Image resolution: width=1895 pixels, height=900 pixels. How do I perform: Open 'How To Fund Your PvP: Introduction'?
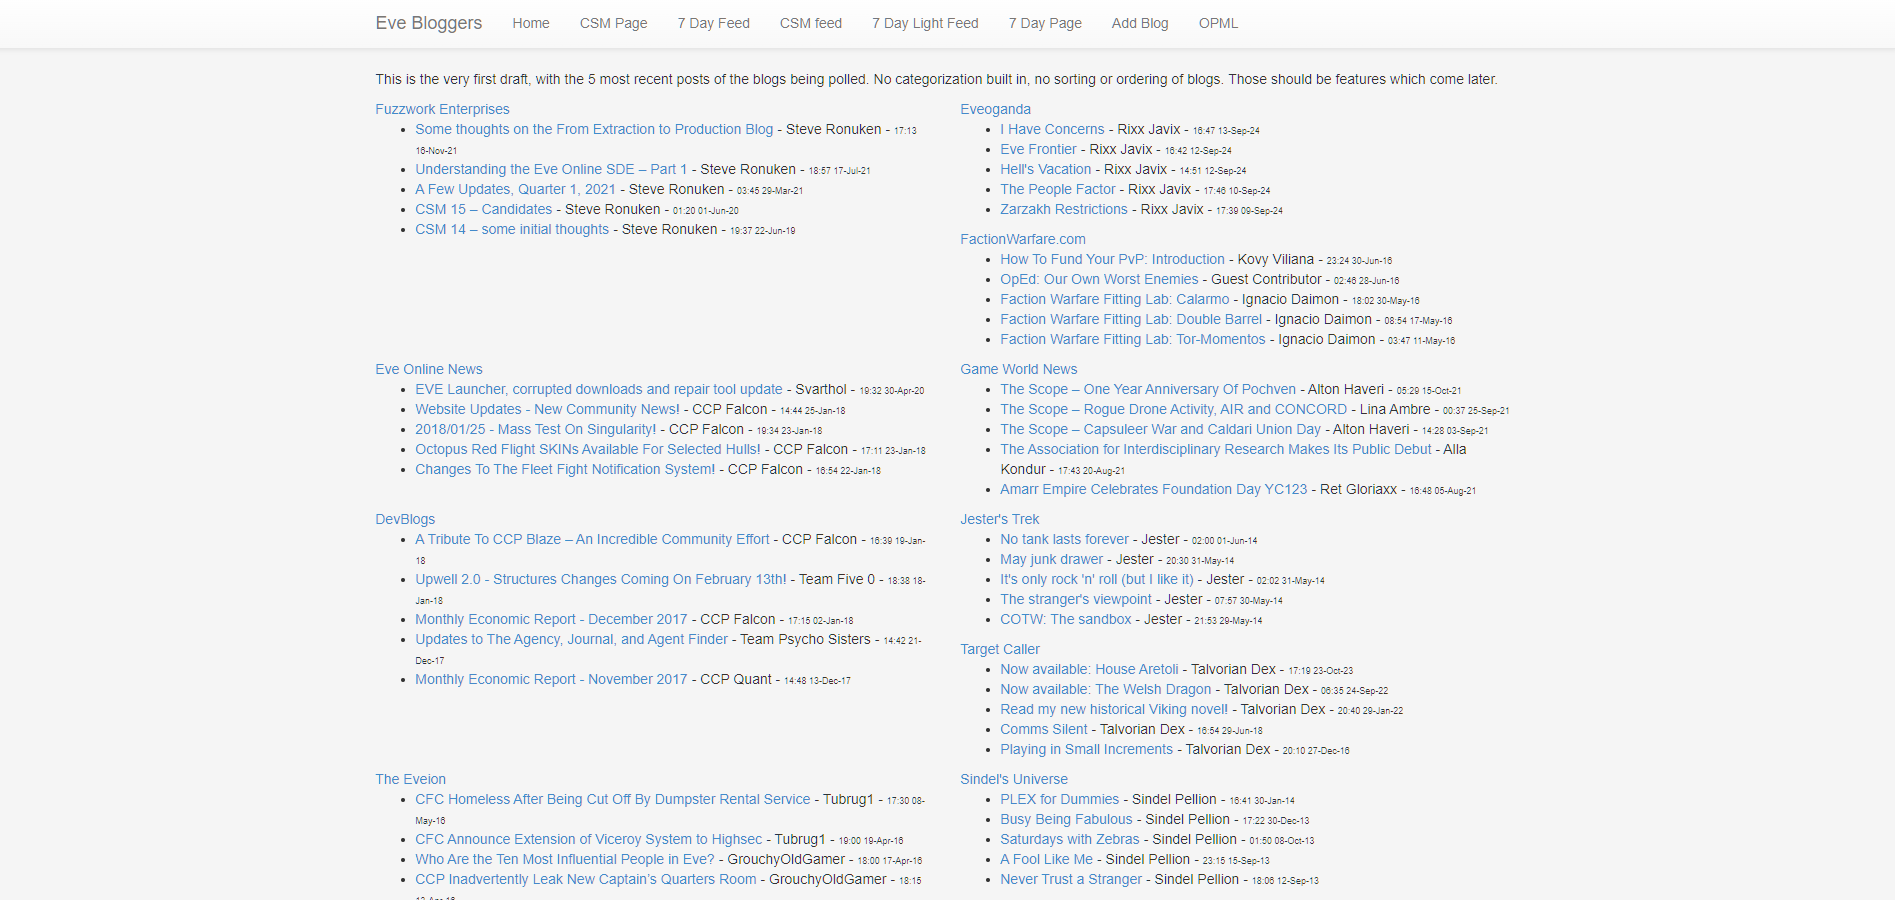1112,259
